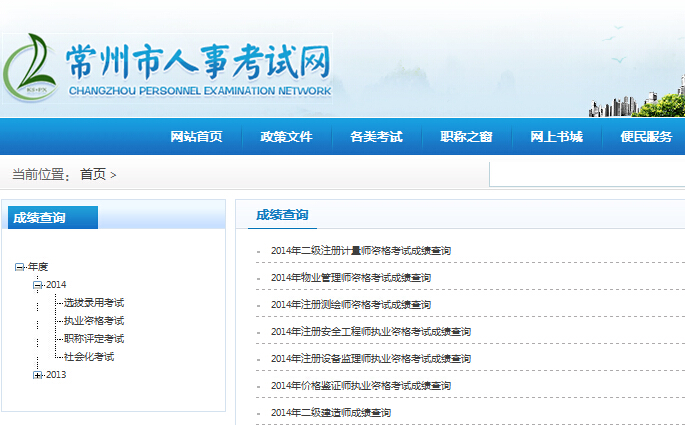Expand the 2013 year tree node
Screen dimensions: 685x425
click(x=38, y=375)
